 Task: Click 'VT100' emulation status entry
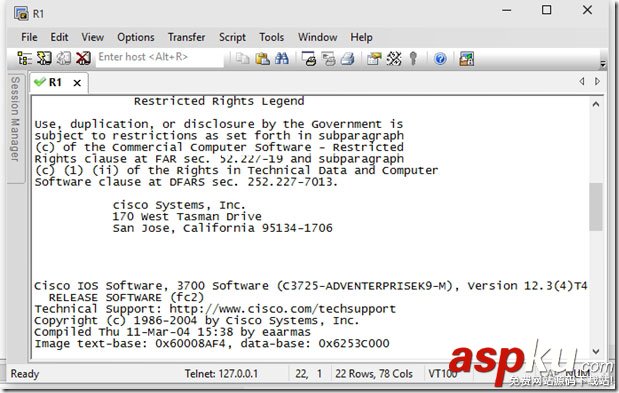pyautogui.click(x=443, y=374)
